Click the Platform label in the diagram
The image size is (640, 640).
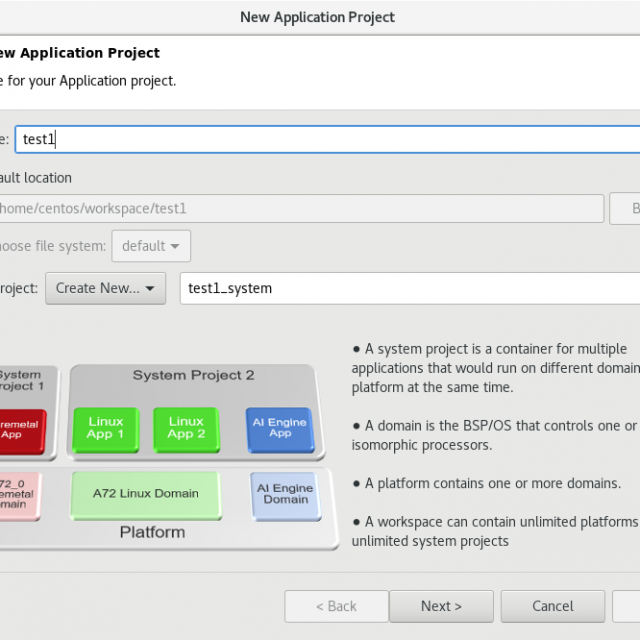point(152,532)
